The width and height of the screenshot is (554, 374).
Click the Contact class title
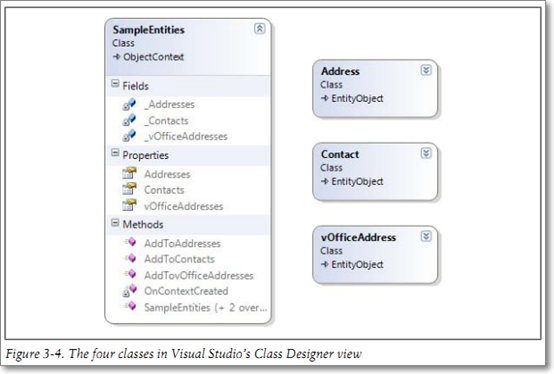tap(340, 154)
